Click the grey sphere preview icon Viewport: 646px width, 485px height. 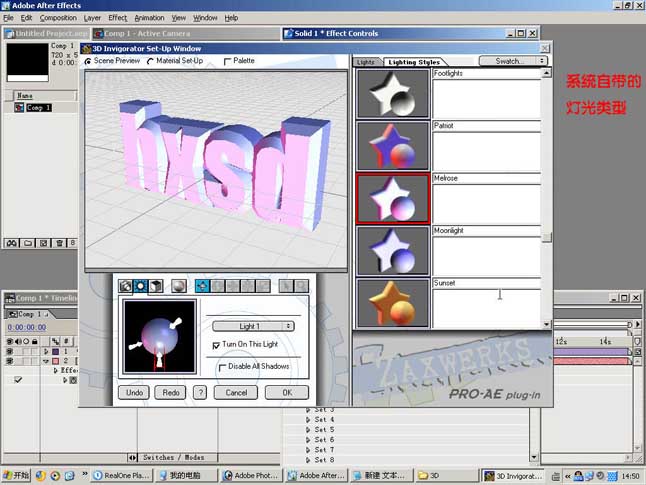pos(178,286)
